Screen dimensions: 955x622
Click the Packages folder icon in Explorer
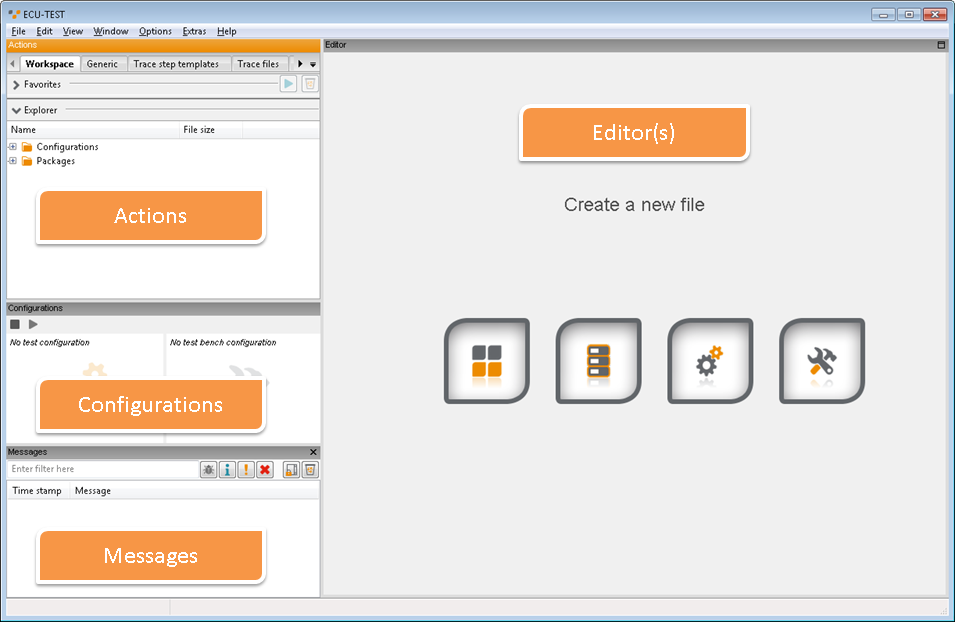[x=27, y=161]
